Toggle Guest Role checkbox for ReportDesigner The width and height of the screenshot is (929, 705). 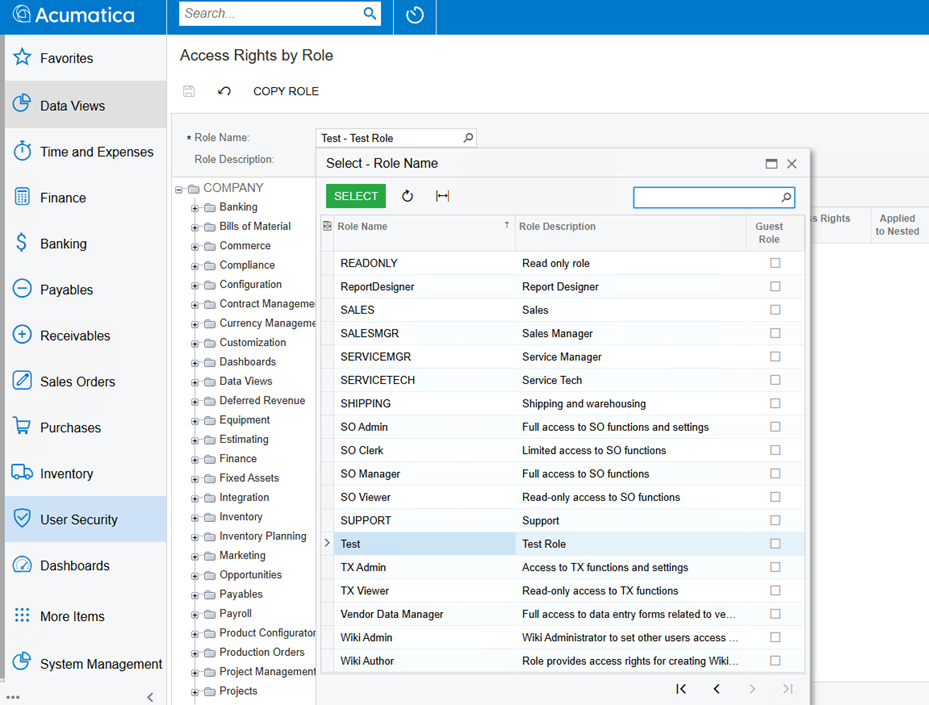[775, 286]
